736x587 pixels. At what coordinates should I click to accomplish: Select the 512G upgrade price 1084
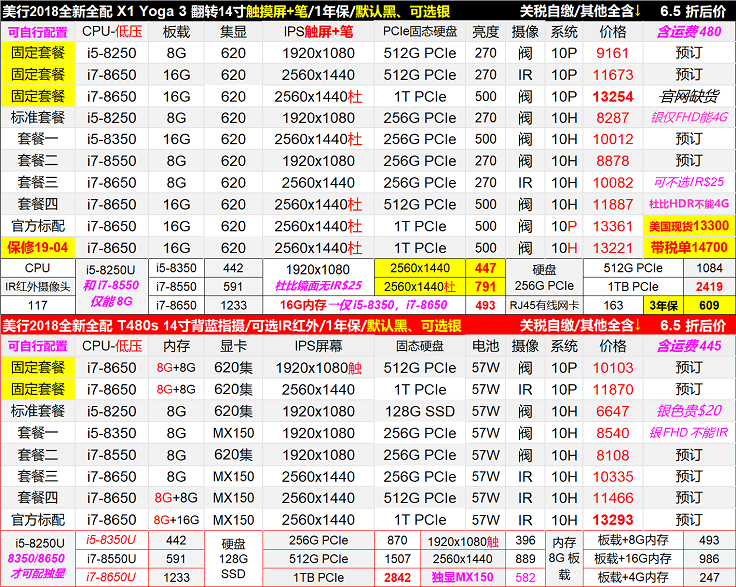[x=709, y=268]
